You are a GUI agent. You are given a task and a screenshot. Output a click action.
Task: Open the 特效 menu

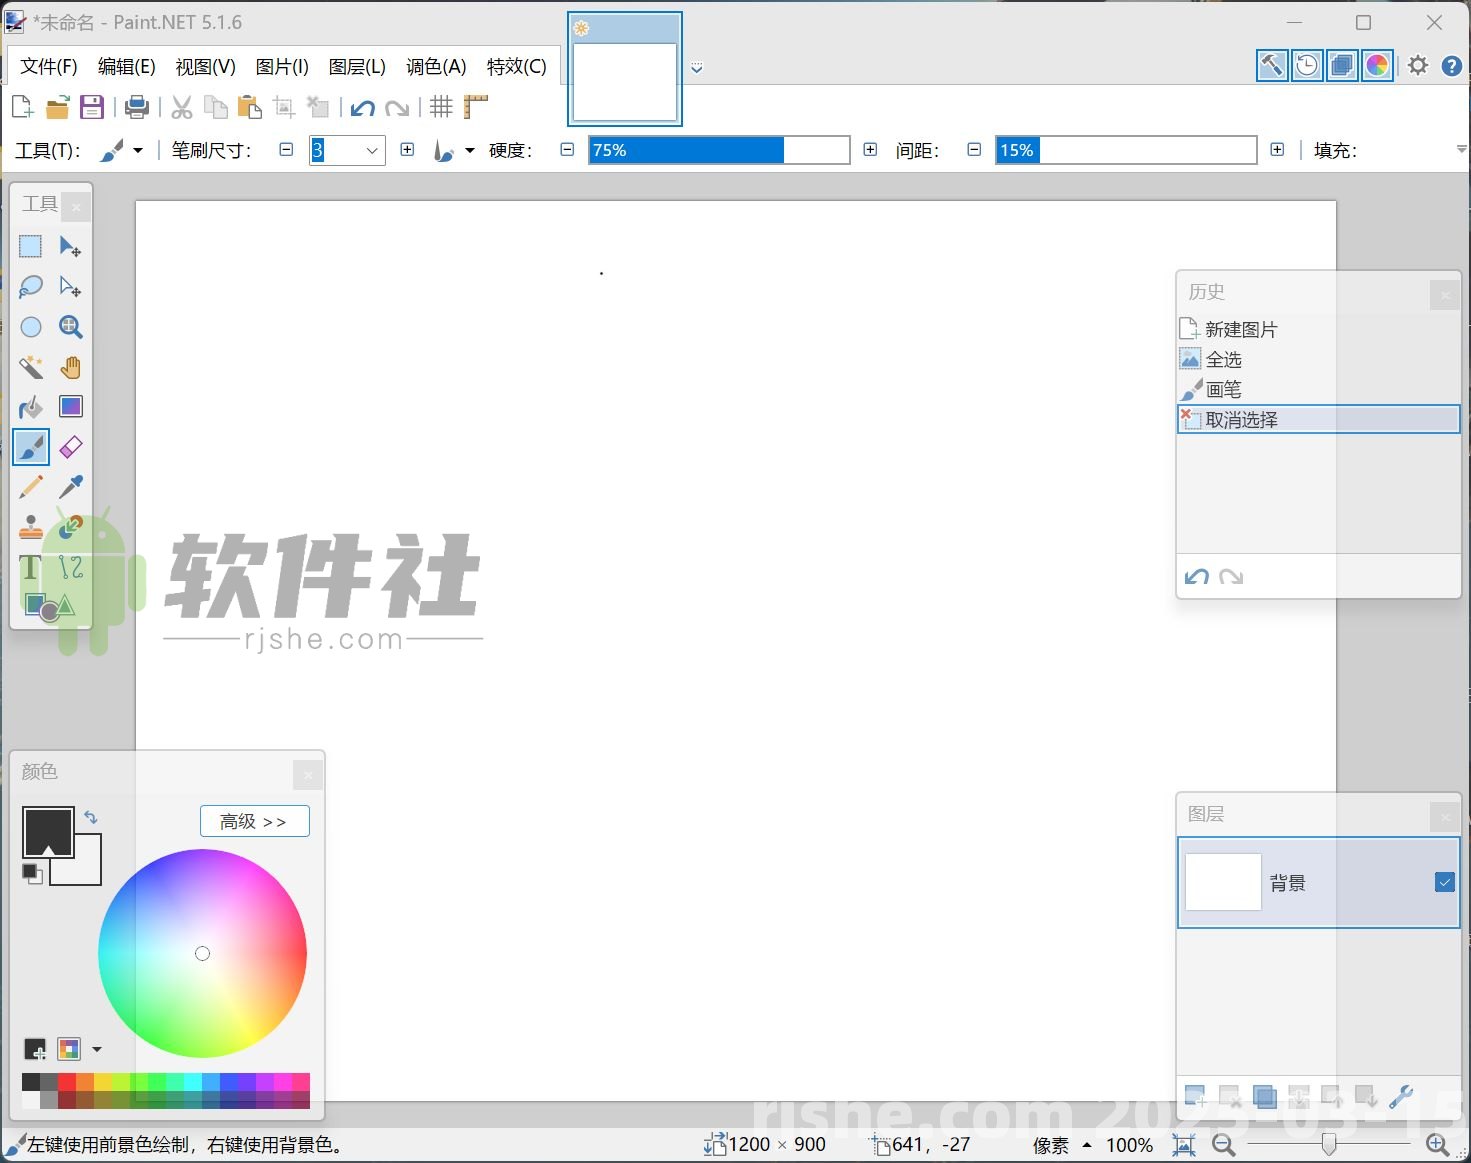click(516, 66)
